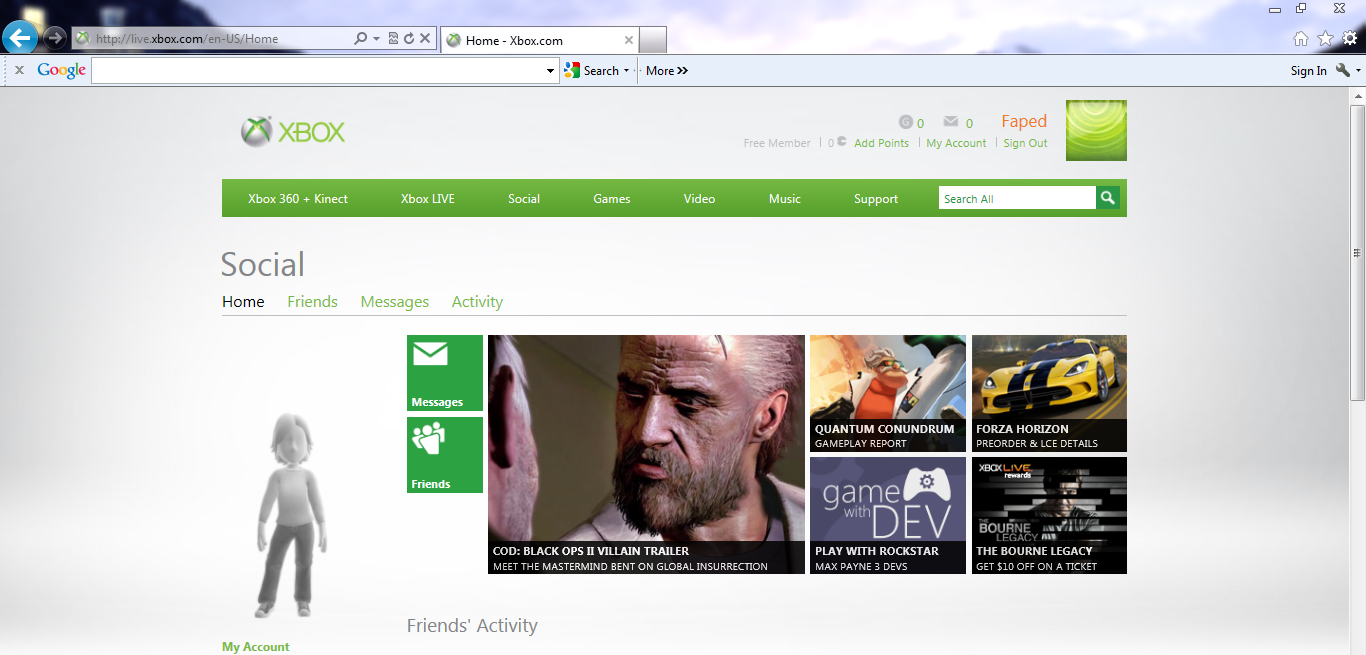Viewport: 1366px width, 655px height.
Task: Click the browser Home icon
Action: (1301, 39)
